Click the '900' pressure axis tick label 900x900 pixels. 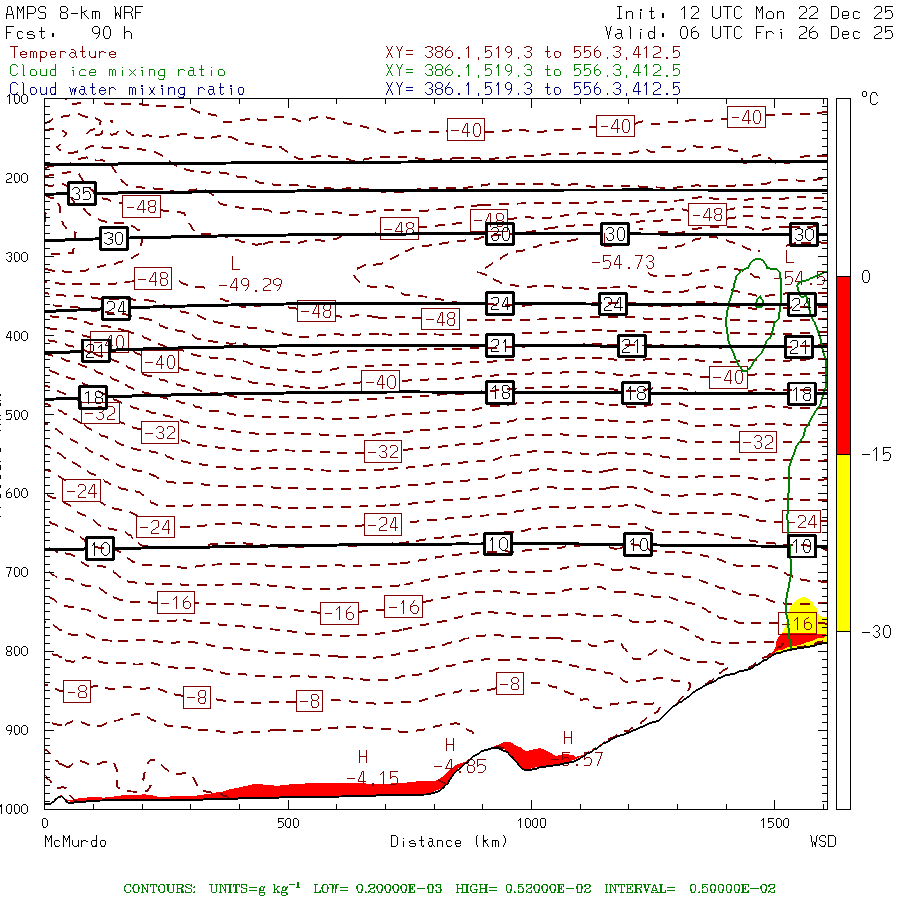pos(17,730)
